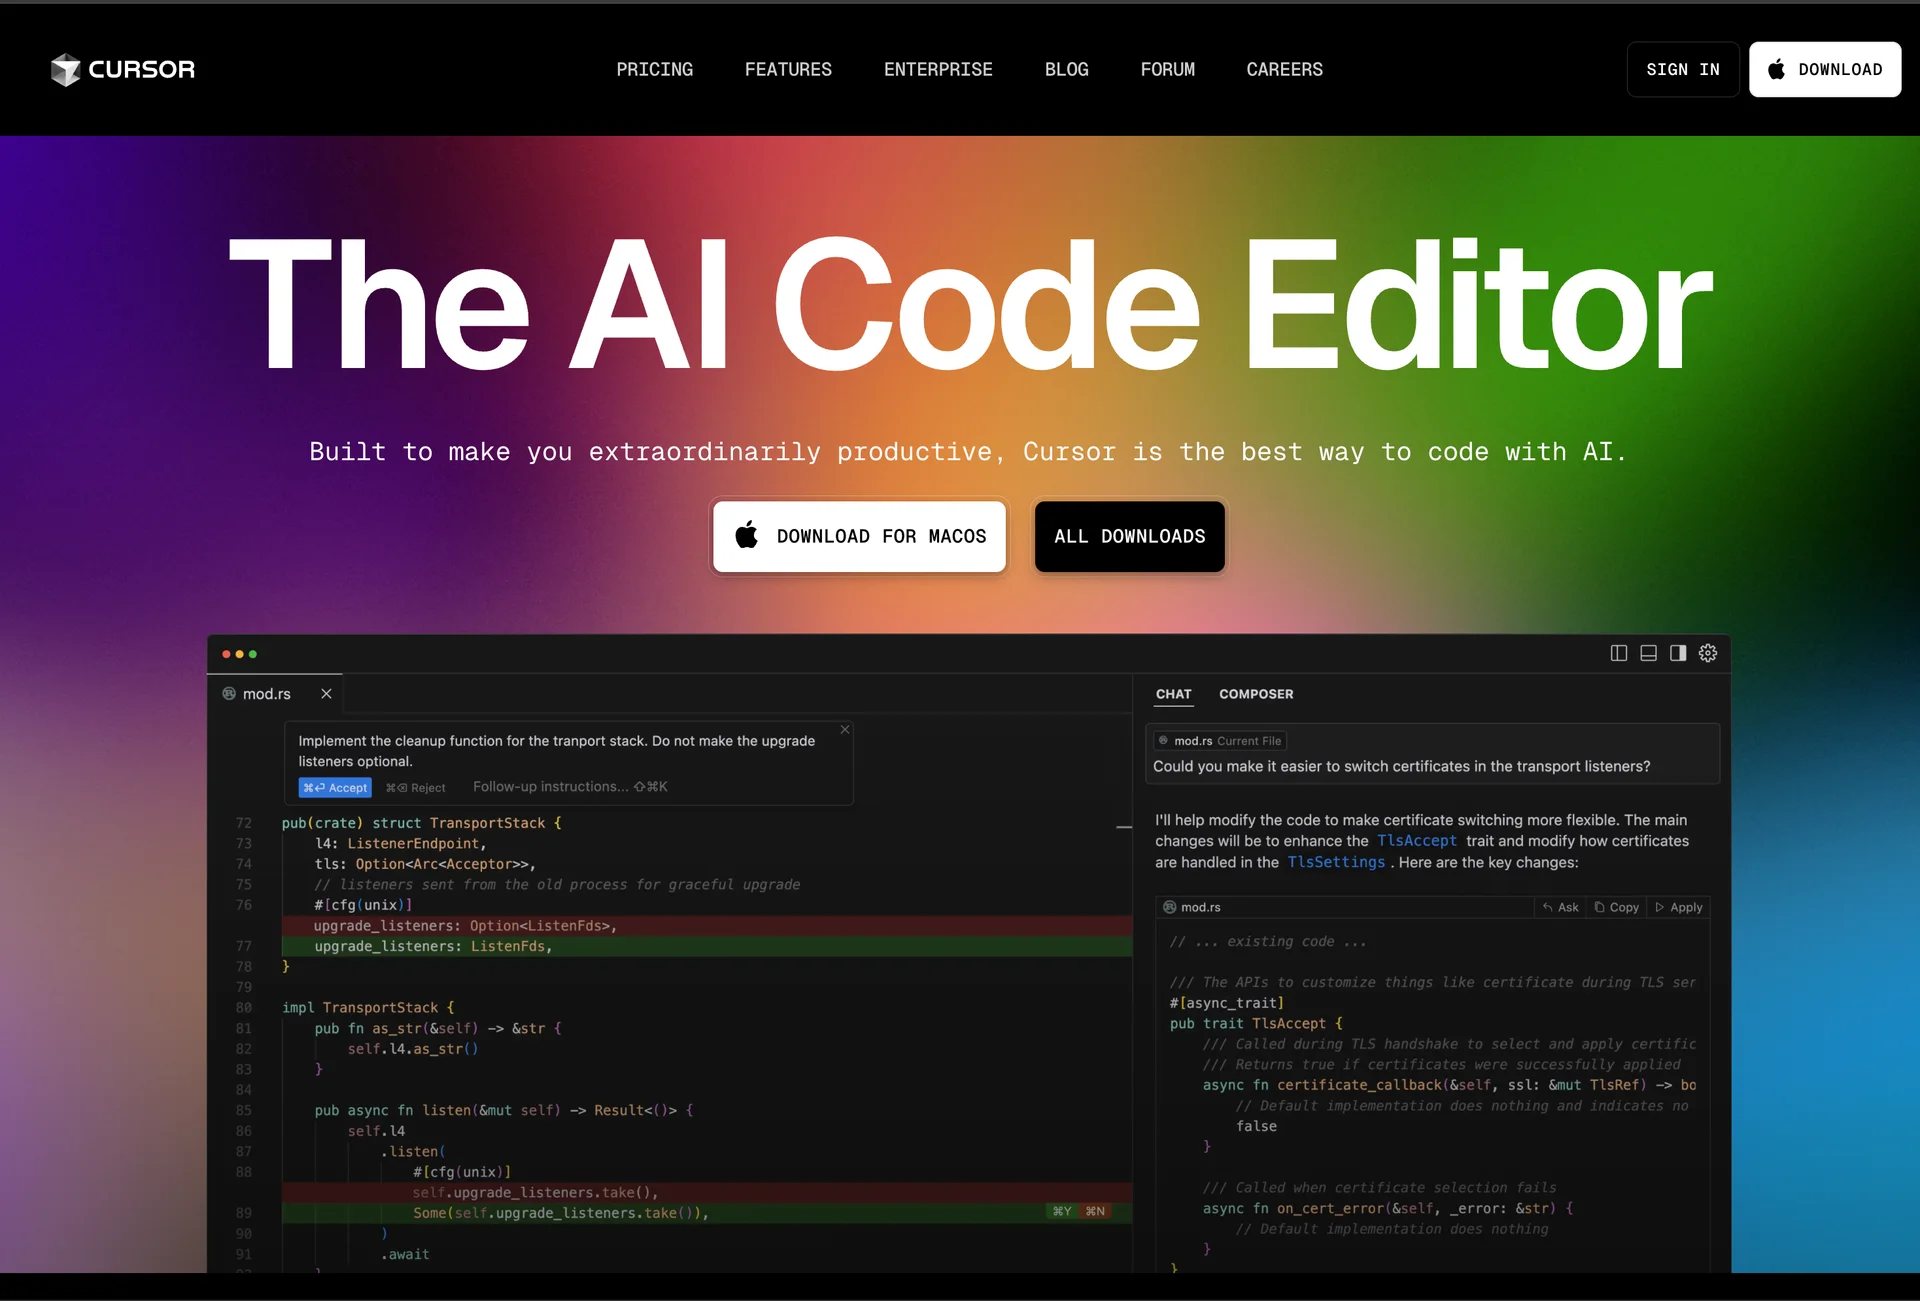Screen dimensions: 1920x1301
Task: Dismiss the inline prompt box with X
Action: click(845, 729)
